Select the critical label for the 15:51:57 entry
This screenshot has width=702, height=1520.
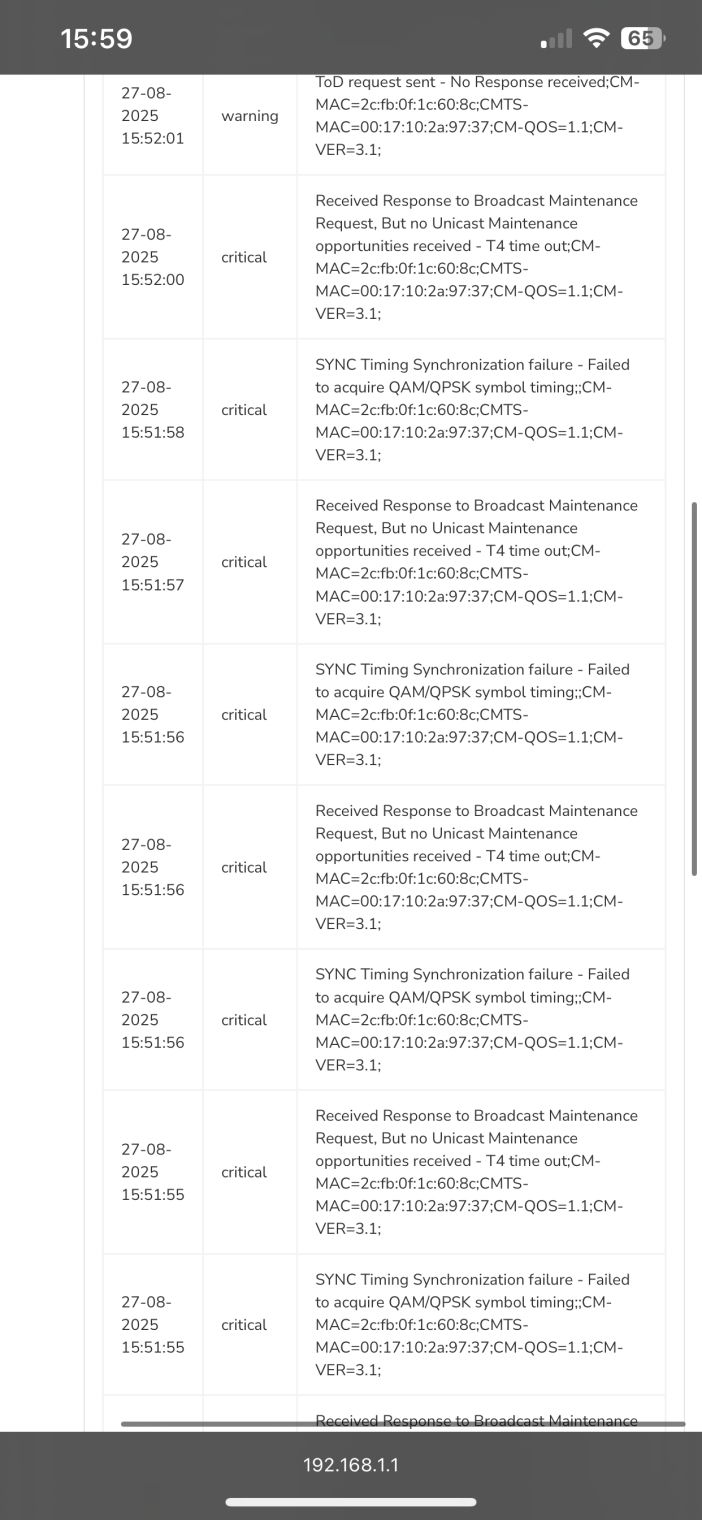244,562
